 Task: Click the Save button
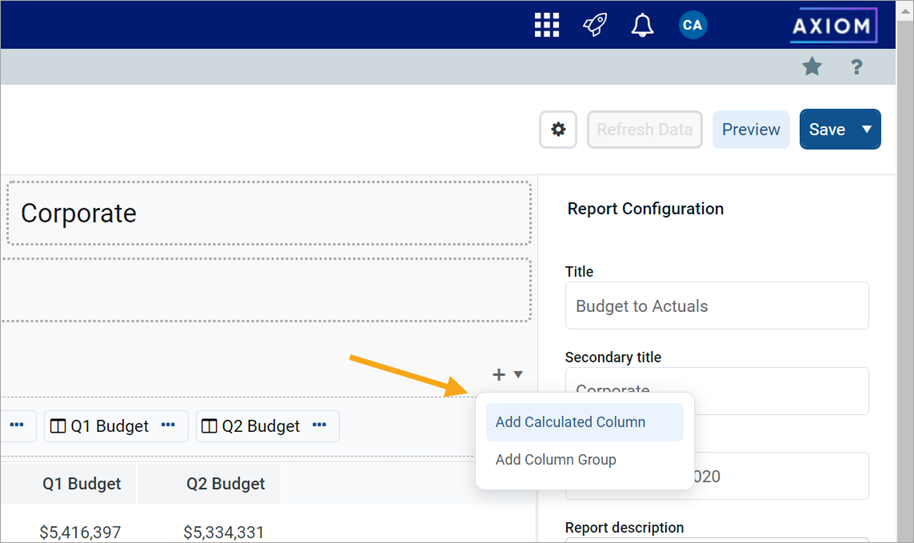(826, 129)
